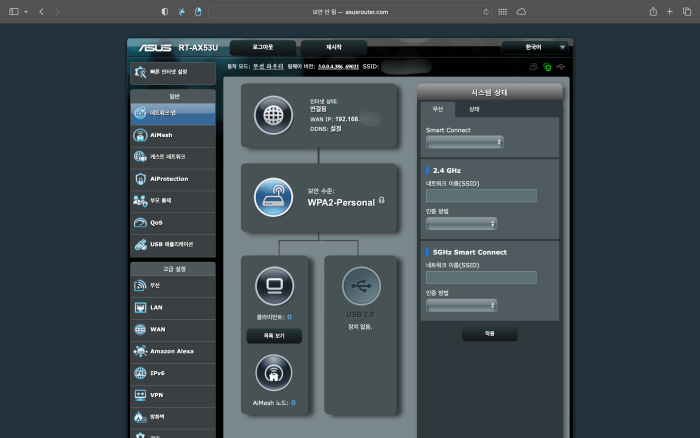Click the View List (목록 보기) button

tap(274, 336)
